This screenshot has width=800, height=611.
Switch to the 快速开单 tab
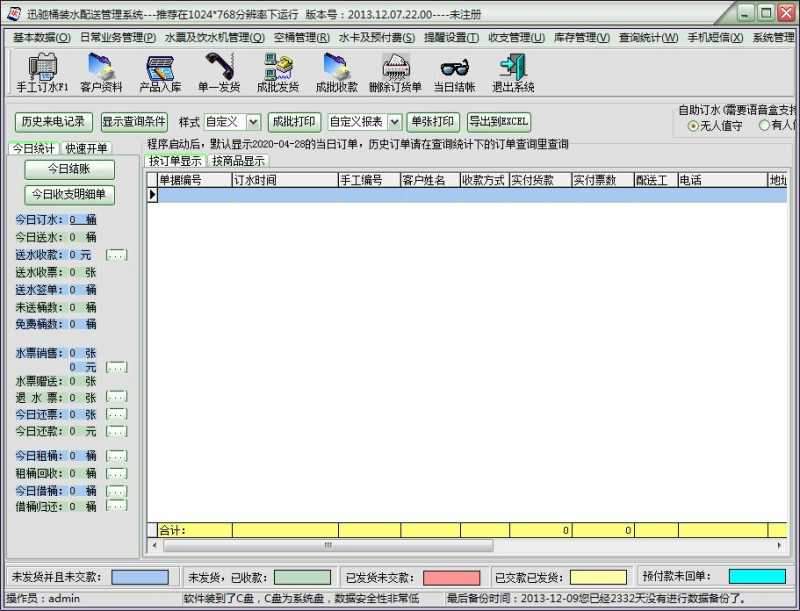point(88,148)
